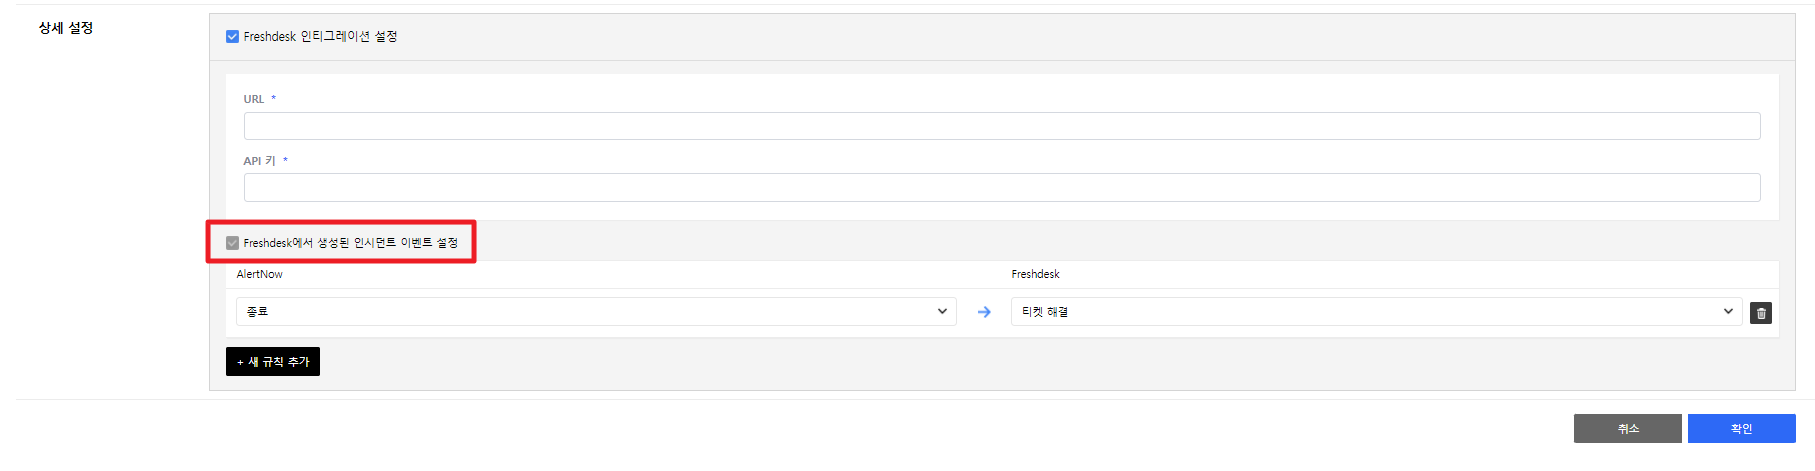Viewport: 1815px width, 471px height.
Task: Click the Freshdesk 인티그레이션 설정 label text
Action: 320,37
